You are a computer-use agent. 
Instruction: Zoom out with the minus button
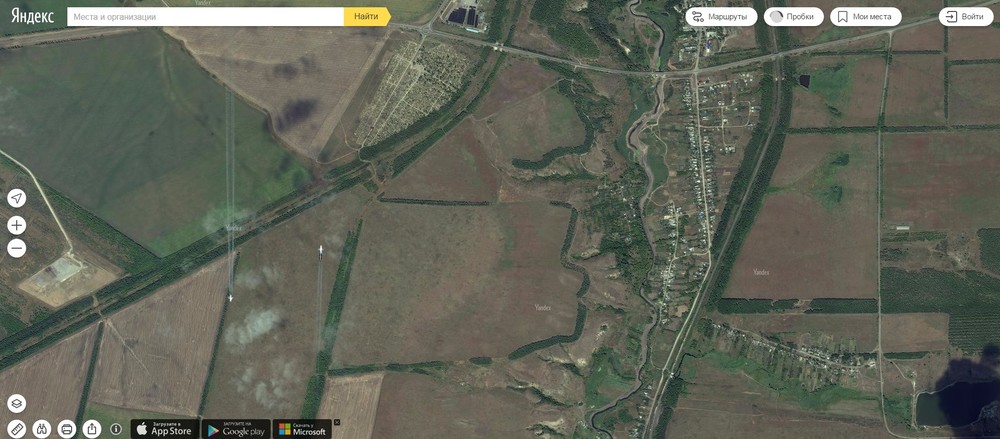(x=17, y=248)
